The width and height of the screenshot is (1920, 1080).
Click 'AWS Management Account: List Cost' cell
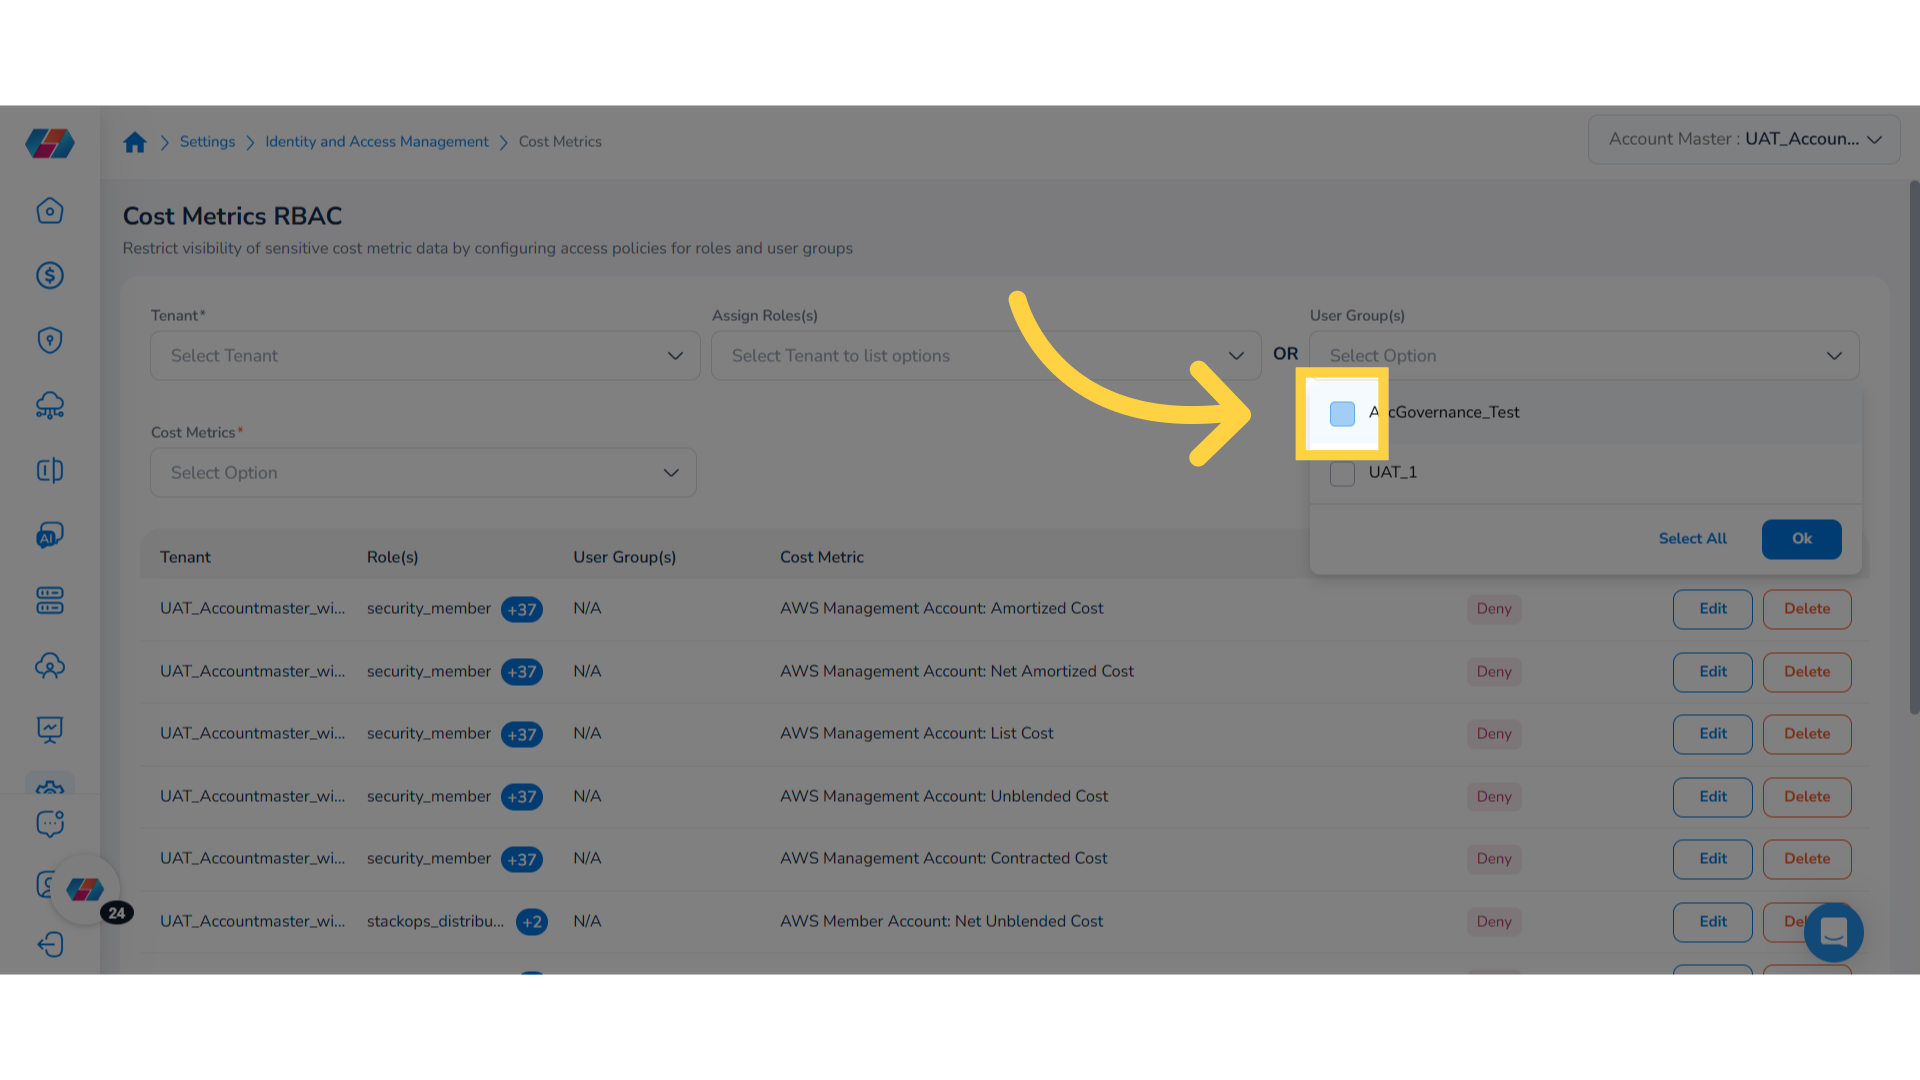click(916, 733)
